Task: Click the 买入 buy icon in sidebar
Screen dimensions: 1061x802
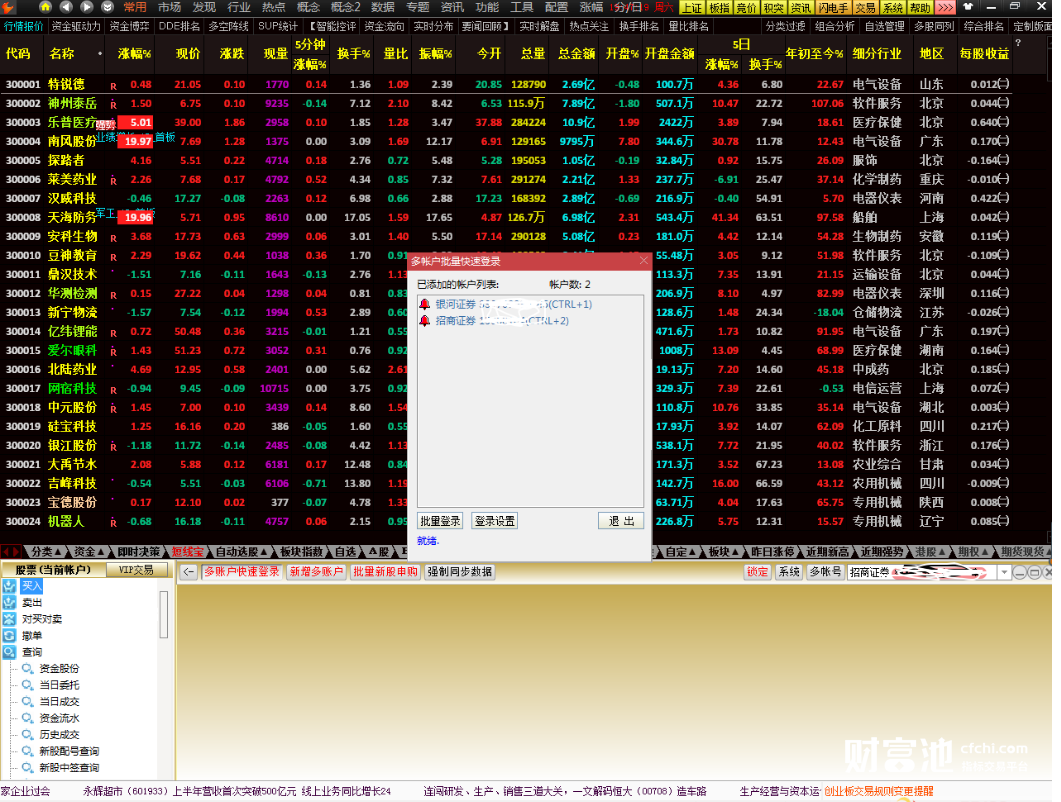Action: 9,586
